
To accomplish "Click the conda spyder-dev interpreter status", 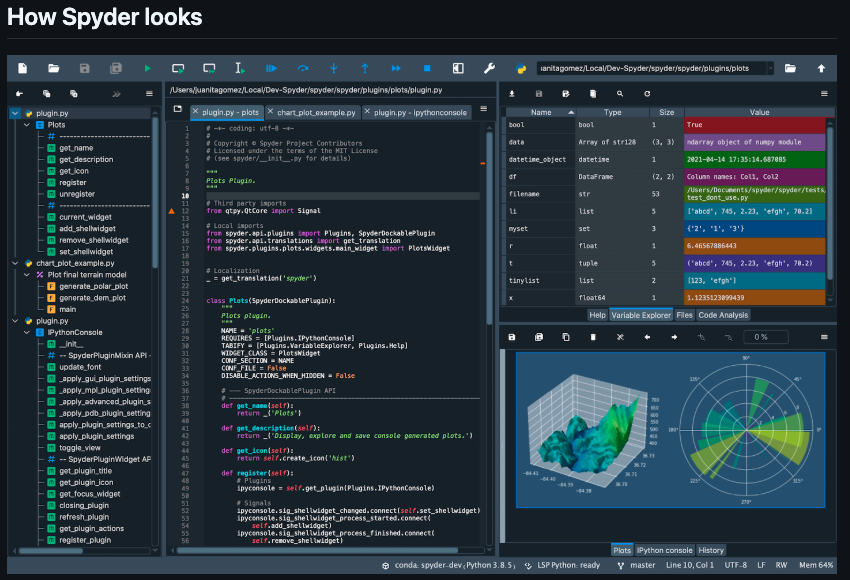I will click(448, 565).
